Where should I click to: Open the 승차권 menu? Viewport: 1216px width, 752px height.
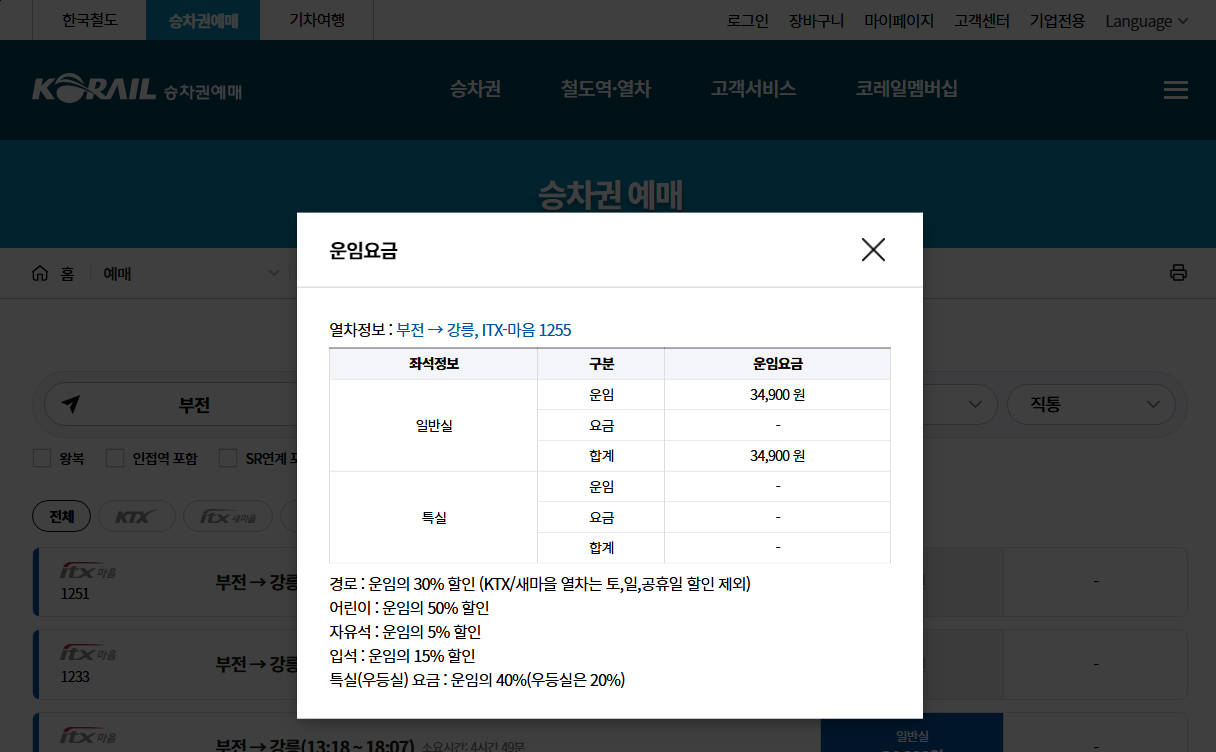475,89
